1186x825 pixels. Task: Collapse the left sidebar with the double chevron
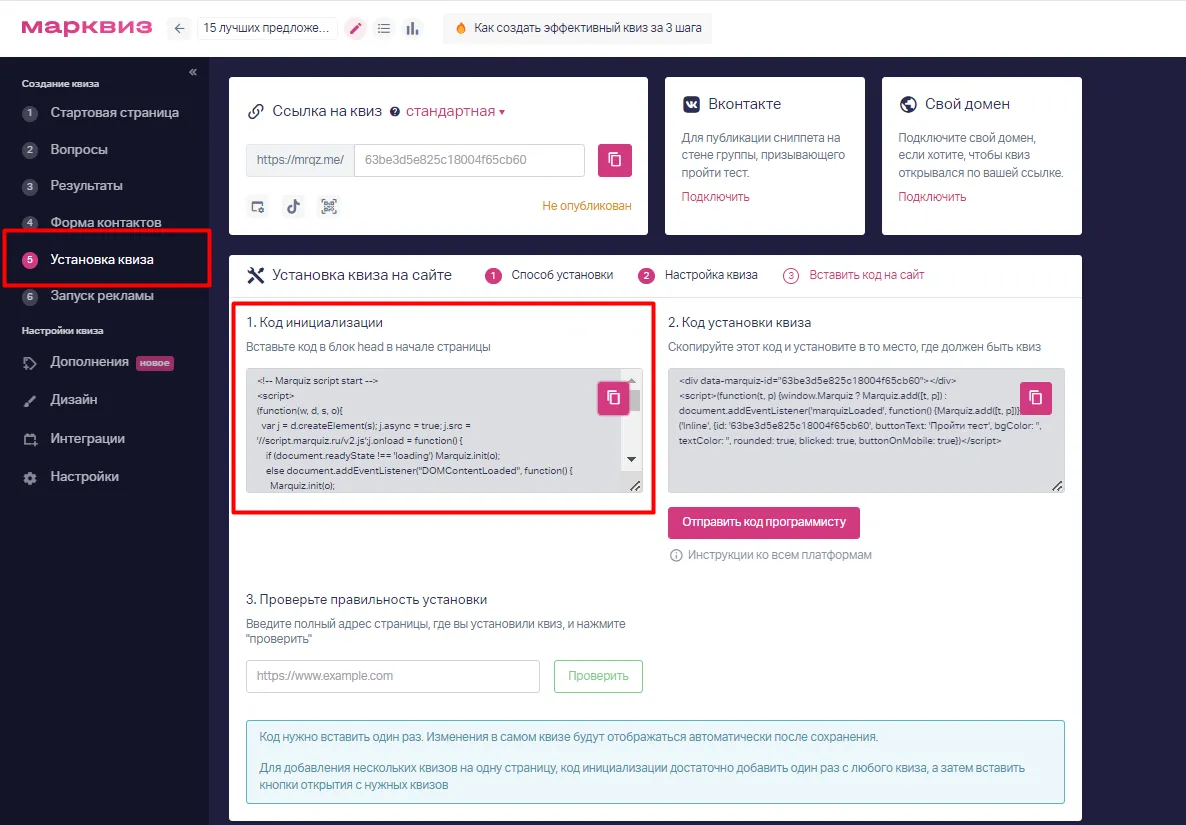[x=193, y=72]
